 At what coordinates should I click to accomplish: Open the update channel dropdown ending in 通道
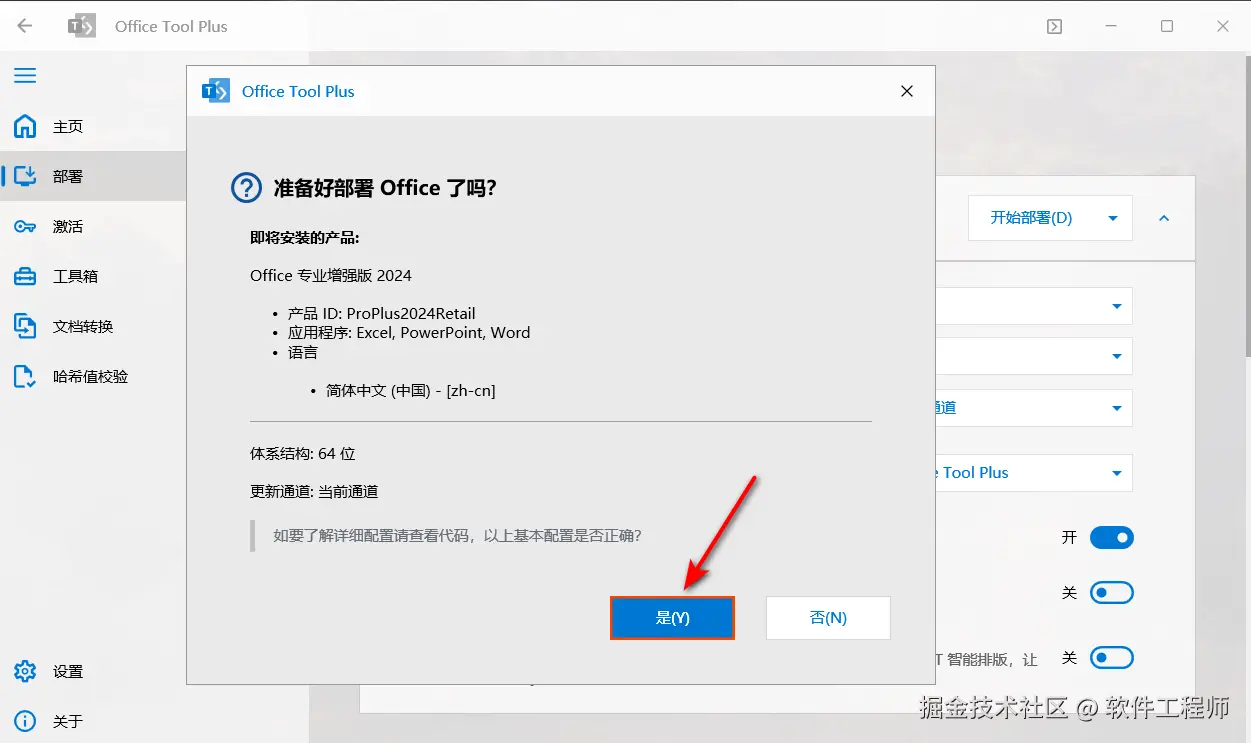1034,408
